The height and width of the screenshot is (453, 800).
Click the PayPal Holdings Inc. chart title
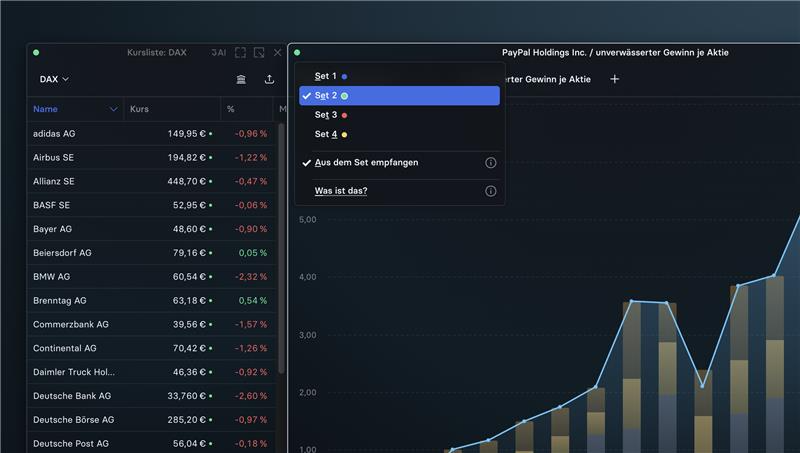coord(615,53)
